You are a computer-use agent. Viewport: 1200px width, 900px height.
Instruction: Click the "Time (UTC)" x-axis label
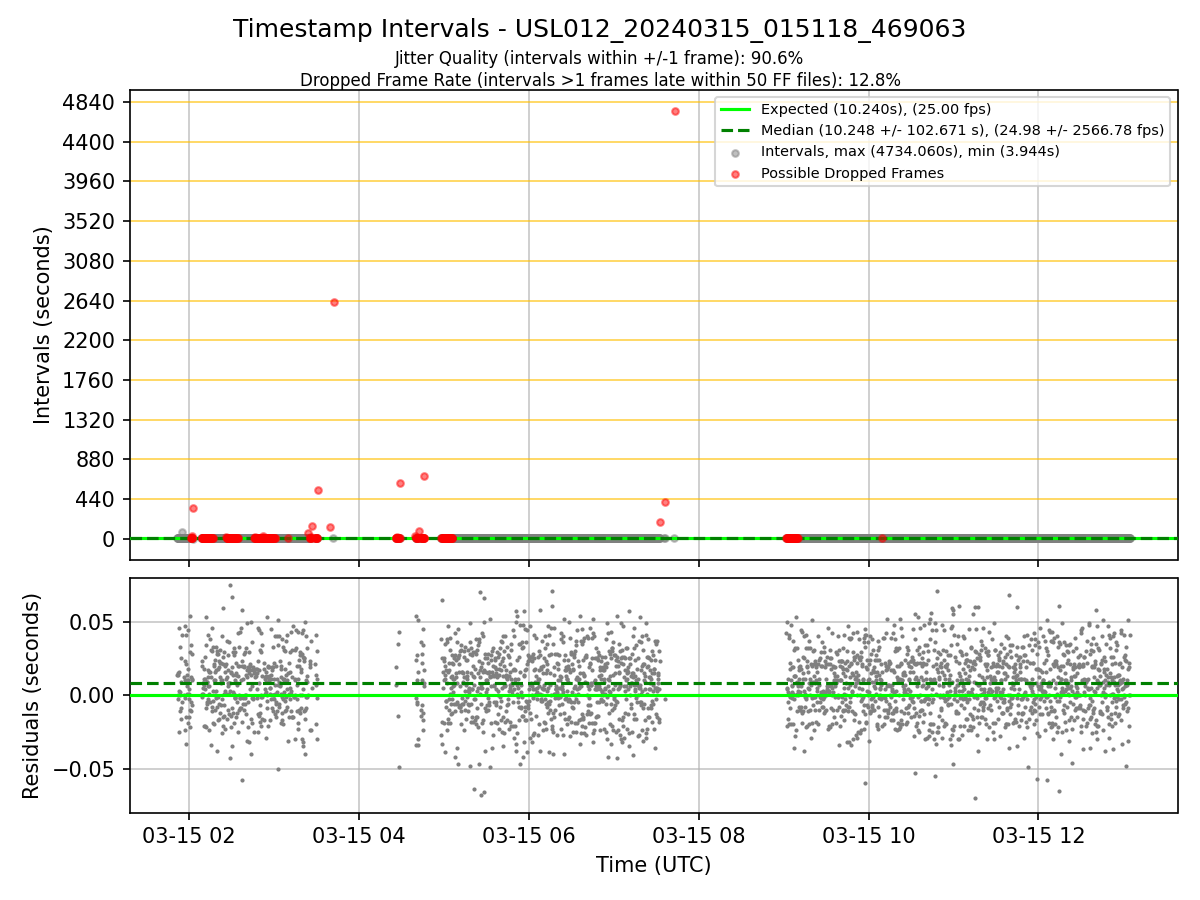pyautogui.click(x=653, y=865)
